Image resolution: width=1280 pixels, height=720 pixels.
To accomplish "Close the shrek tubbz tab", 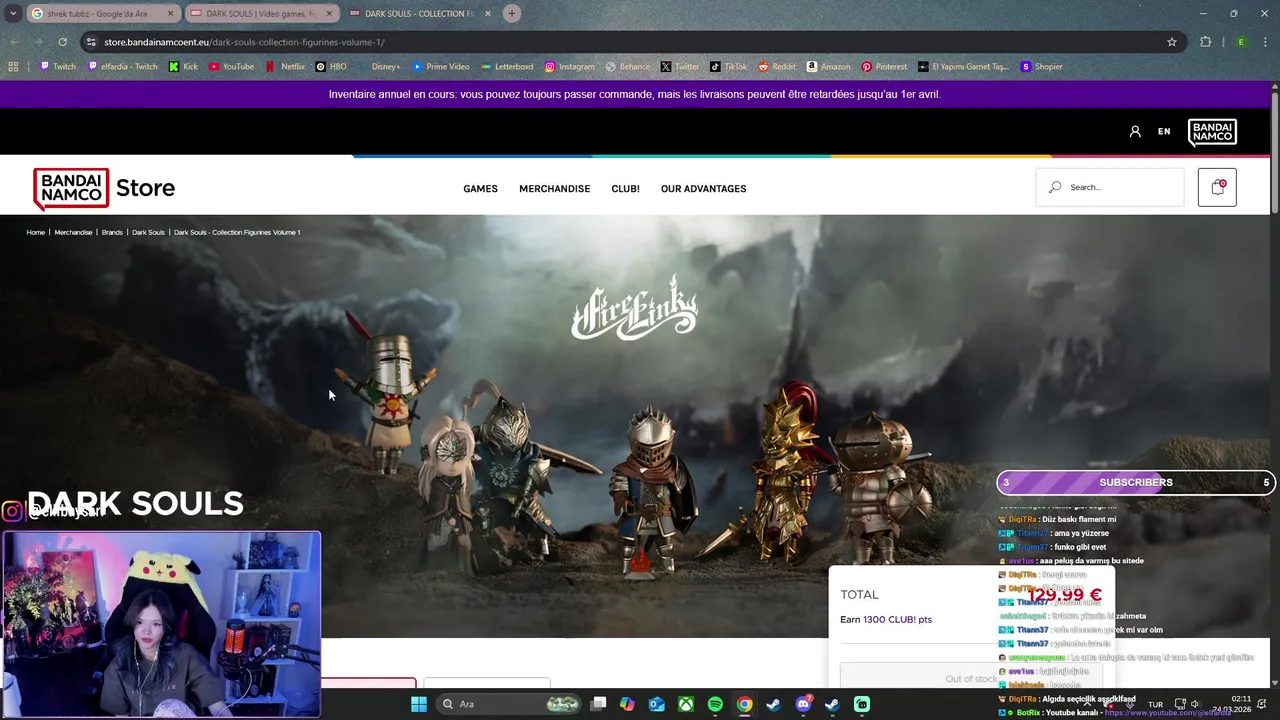I will [170, 14].
